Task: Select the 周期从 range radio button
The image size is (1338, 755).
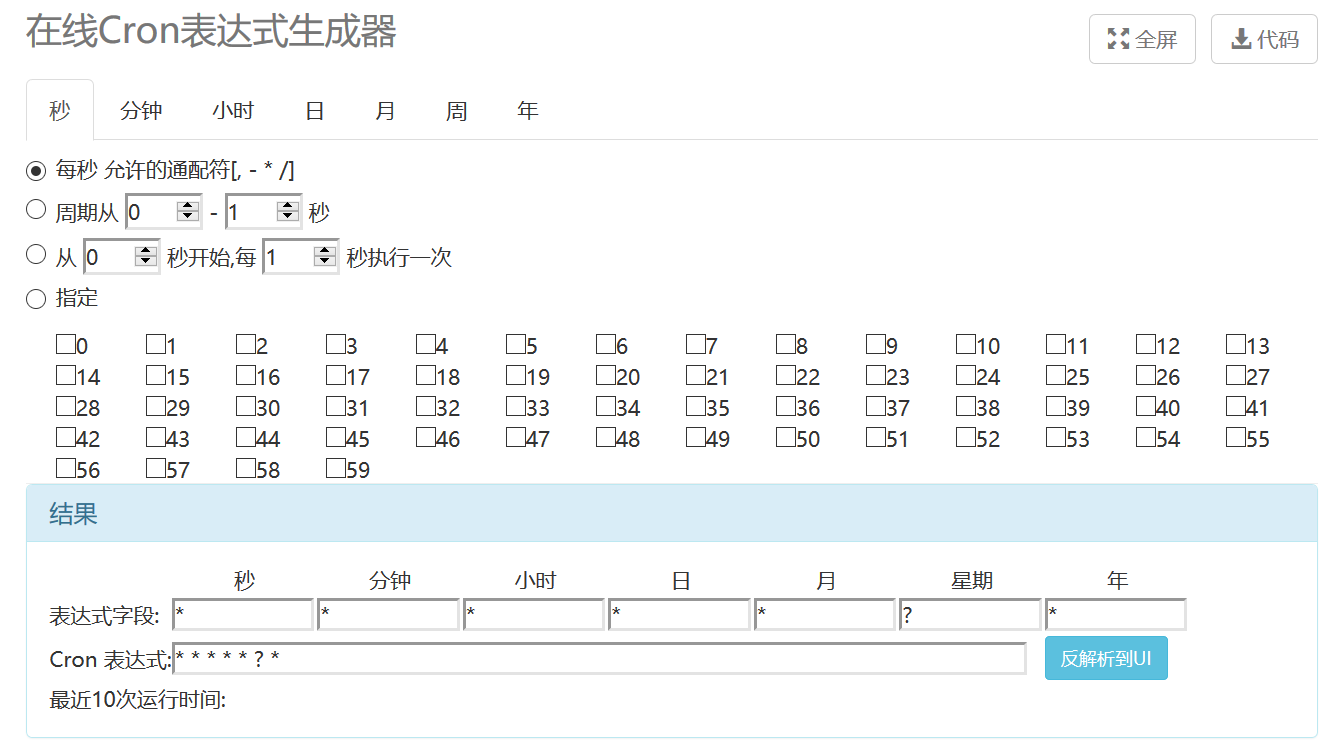Action: click(36, 210)
